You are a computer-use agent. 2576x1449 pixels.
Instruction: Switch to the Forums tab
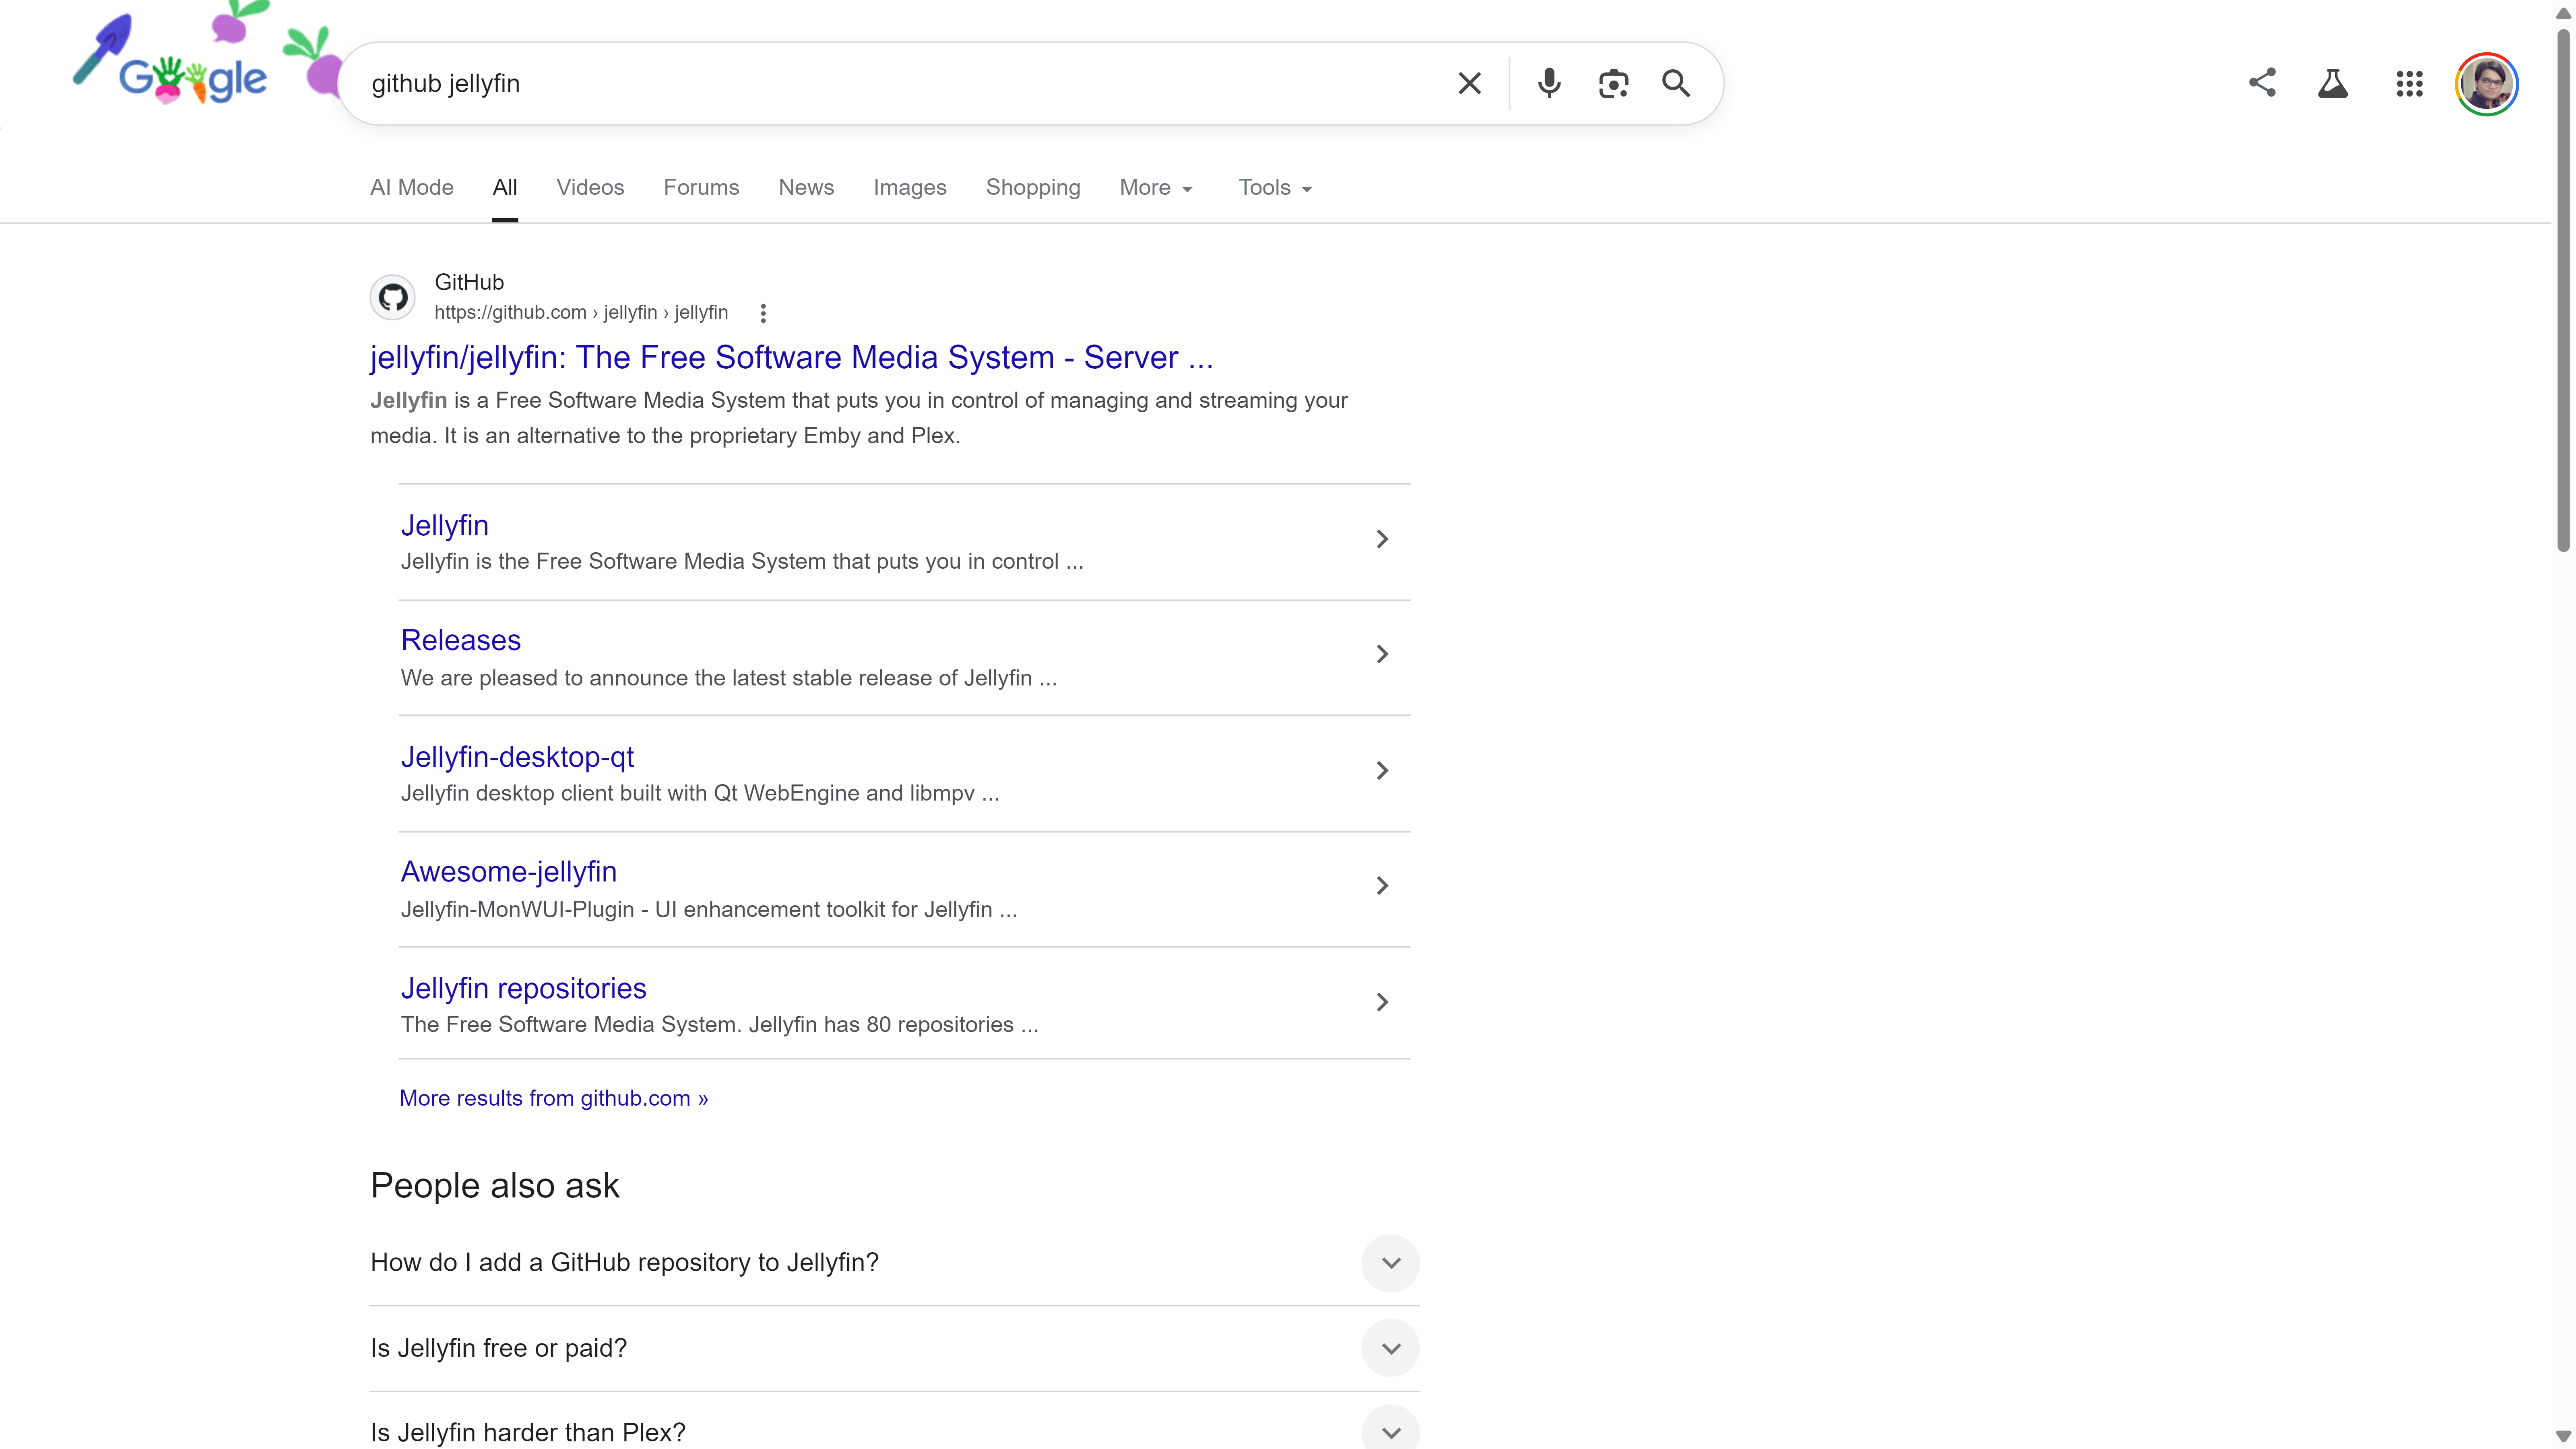point(701,187)
